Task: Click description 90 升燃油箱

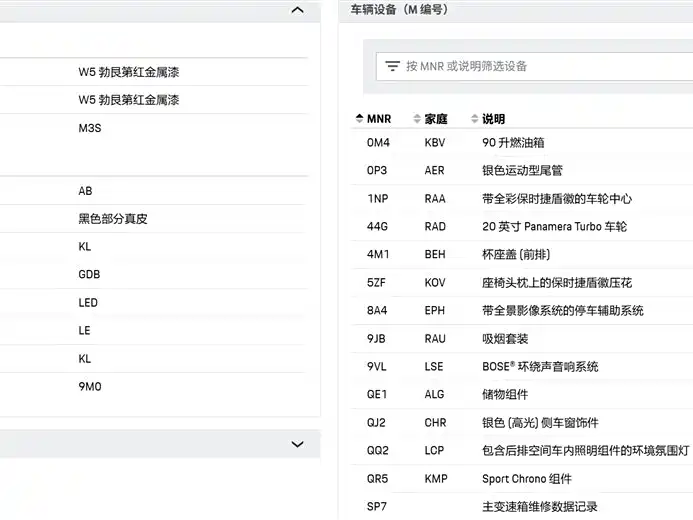Action: (x=513, y=143)
